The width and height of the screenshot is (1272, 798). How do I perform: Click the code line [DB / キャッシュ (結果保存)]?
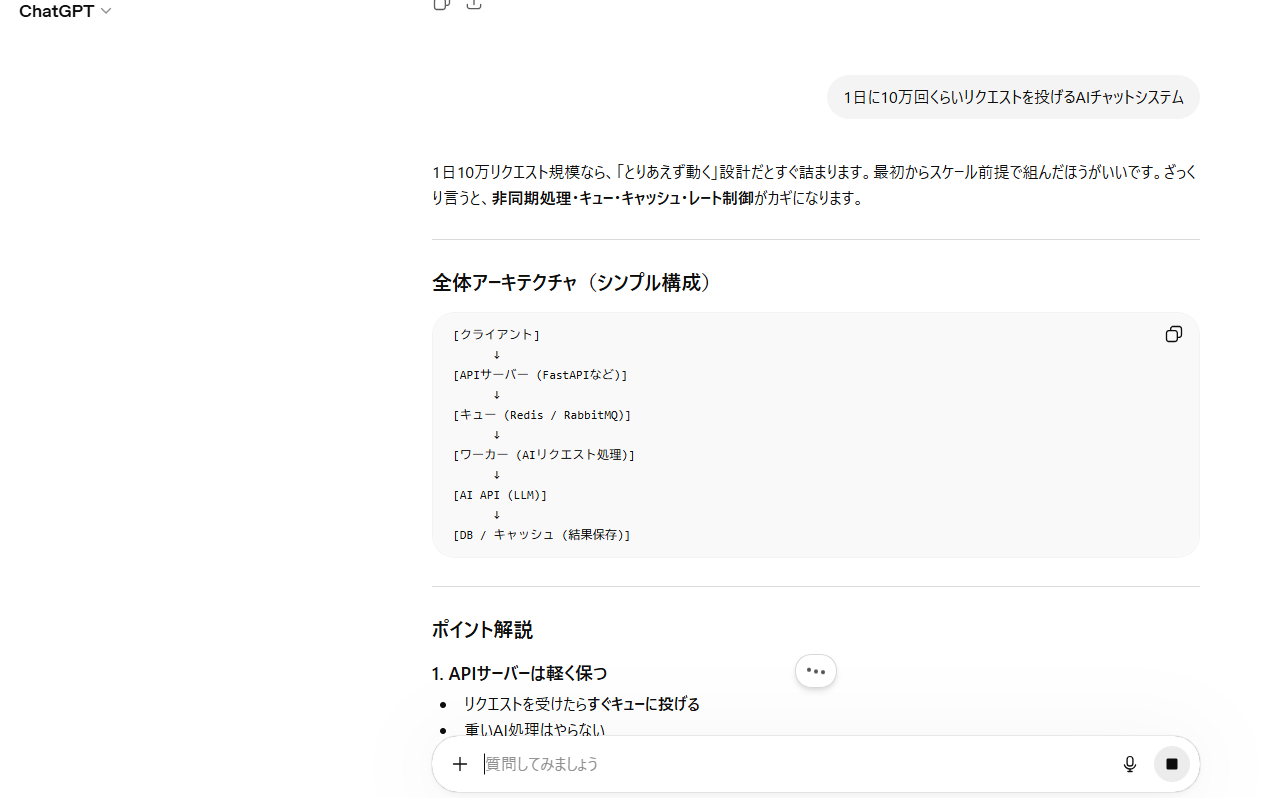542,535
